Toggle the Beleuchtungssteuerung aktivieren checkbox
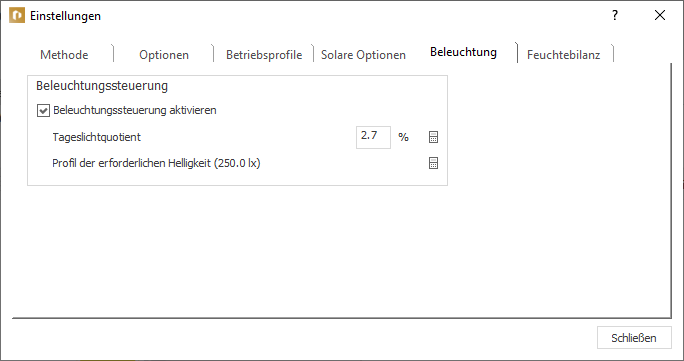 tap(43, 111)
